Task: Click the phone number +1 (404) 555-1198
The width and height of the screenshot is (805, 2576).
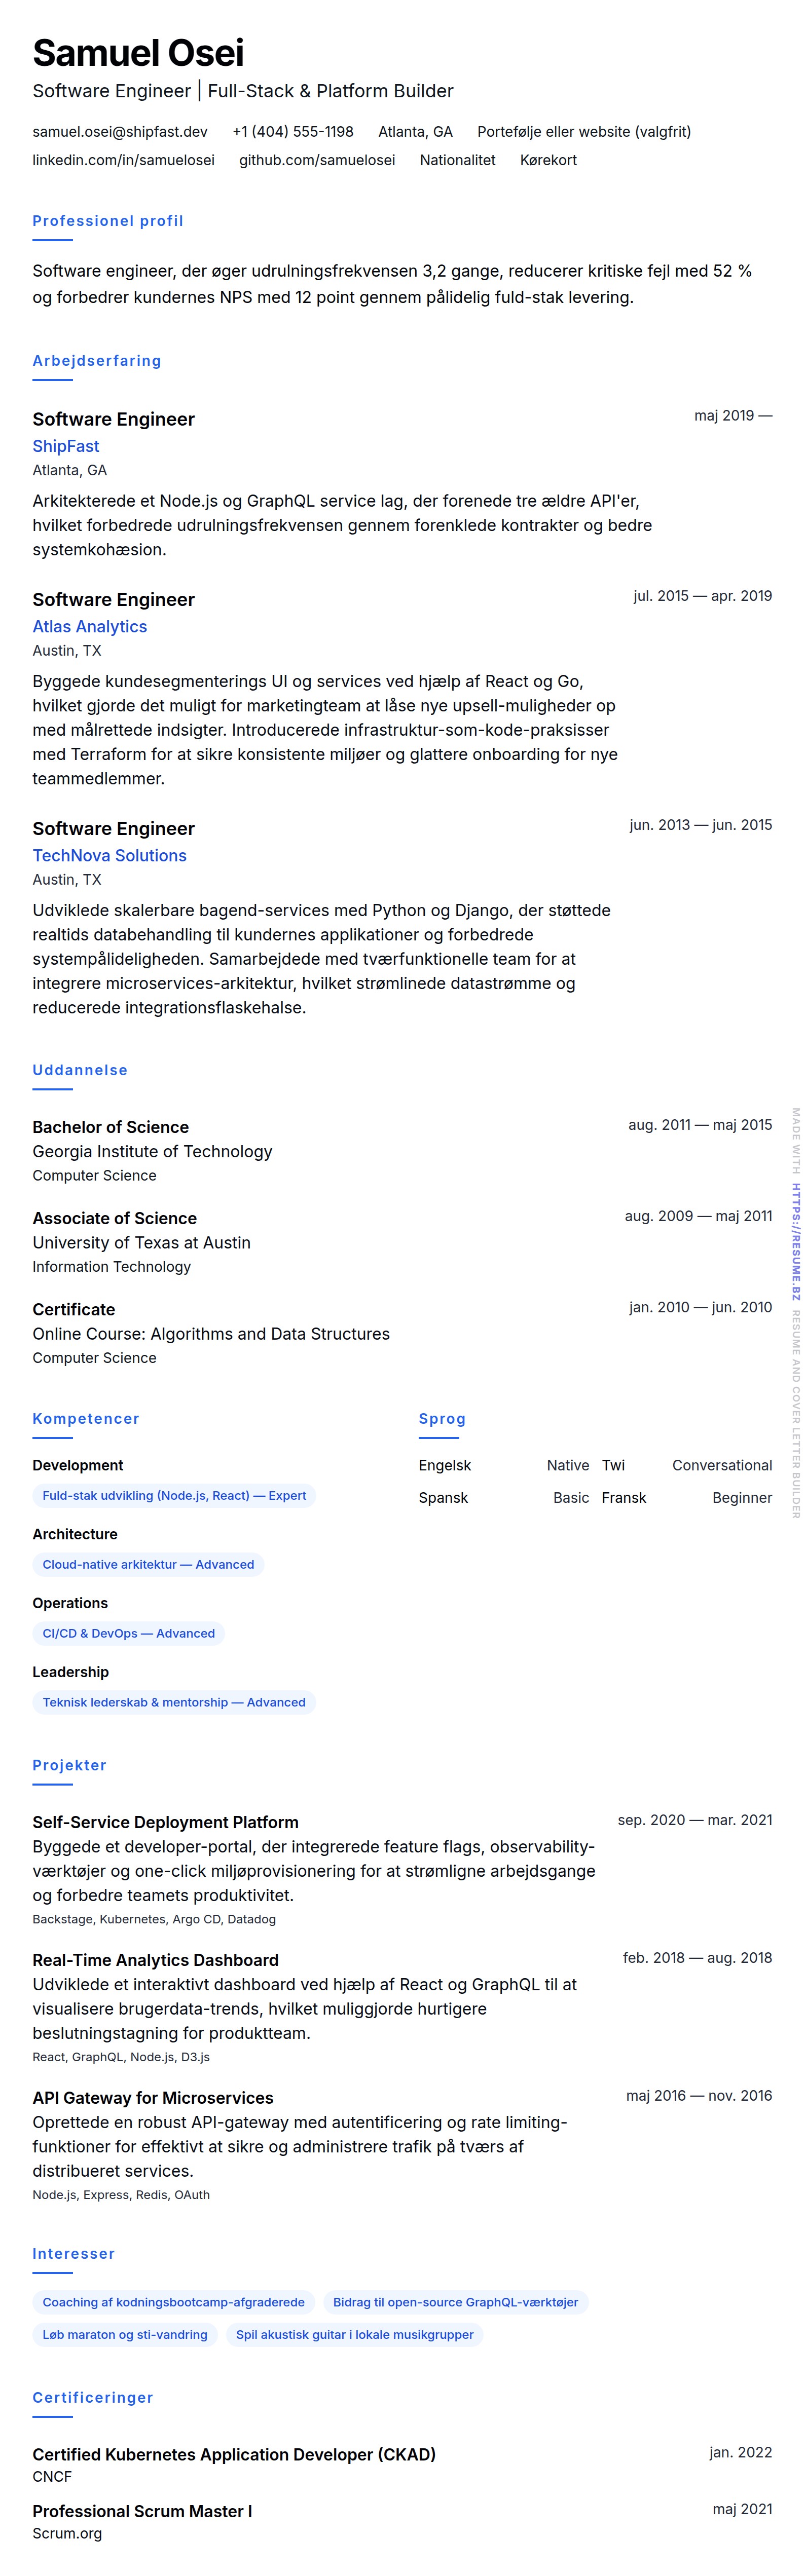Action: point(293,132)
